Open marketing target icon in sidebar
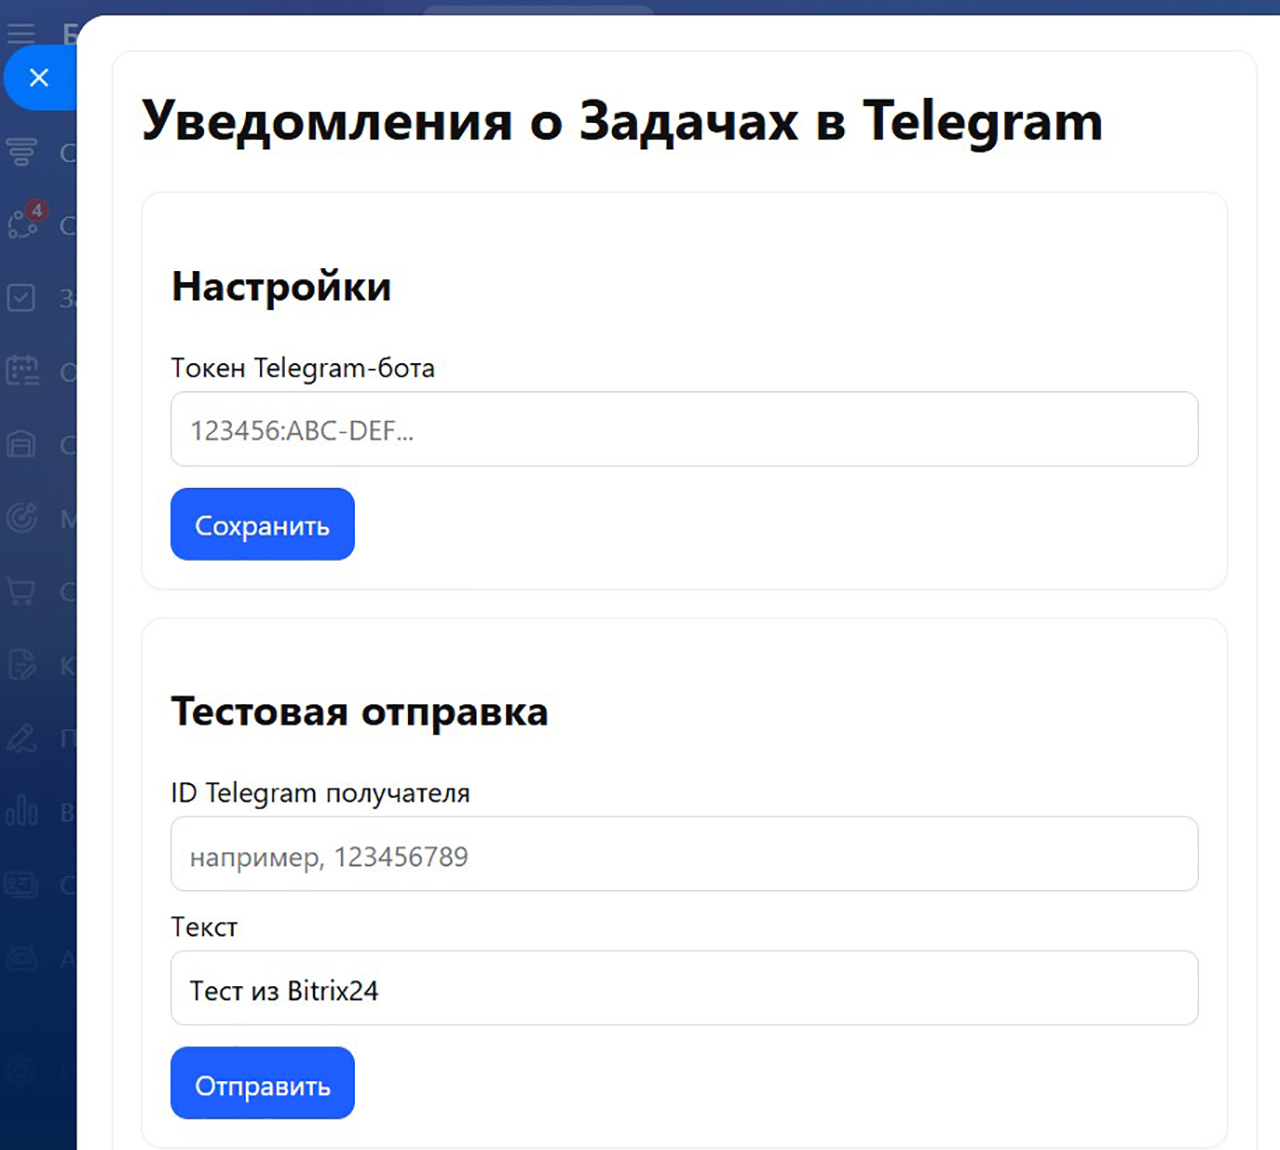Image resolution: width=1280 pixels, height=1150 pixels. click(x=22, y=518)
